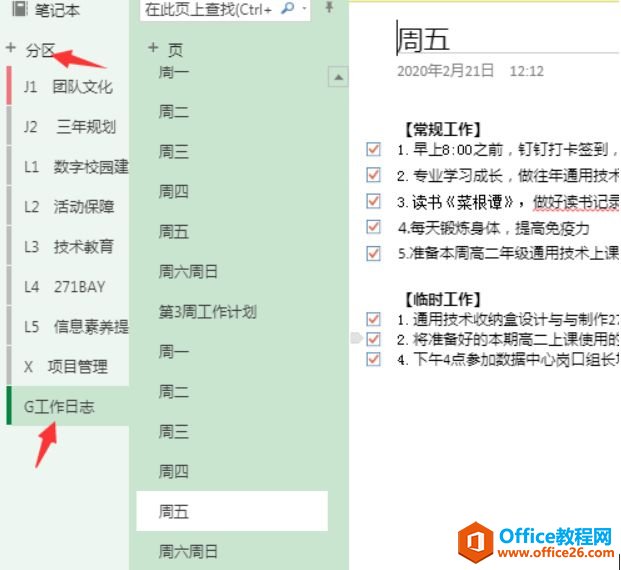Pin the page pane with the pushpin icon

point(329,7)
